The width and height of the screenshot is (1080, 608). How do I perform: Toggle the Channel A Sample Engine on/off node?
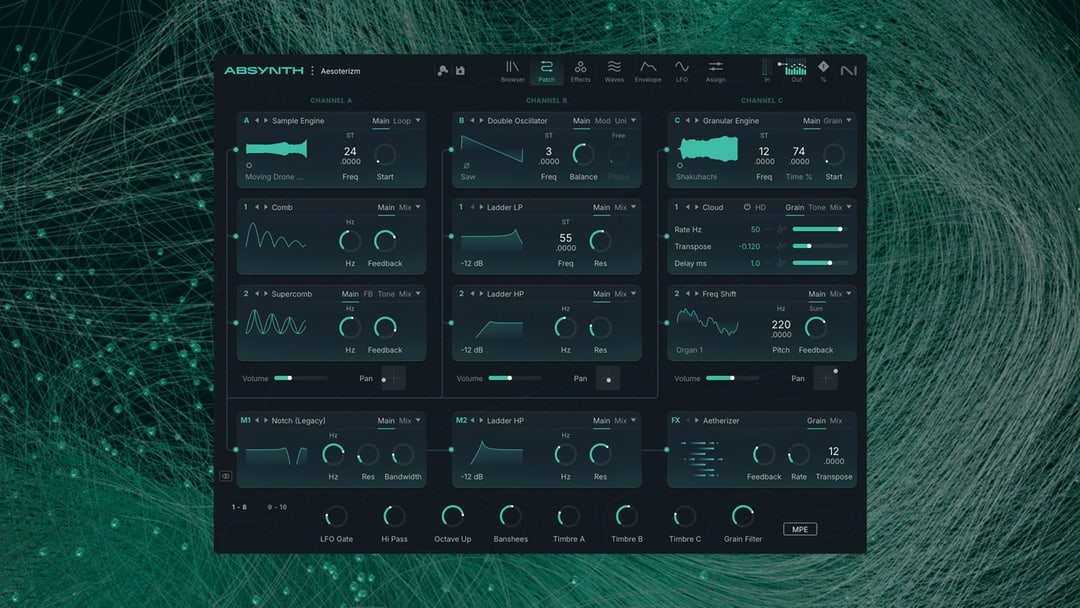click(236, 150)
